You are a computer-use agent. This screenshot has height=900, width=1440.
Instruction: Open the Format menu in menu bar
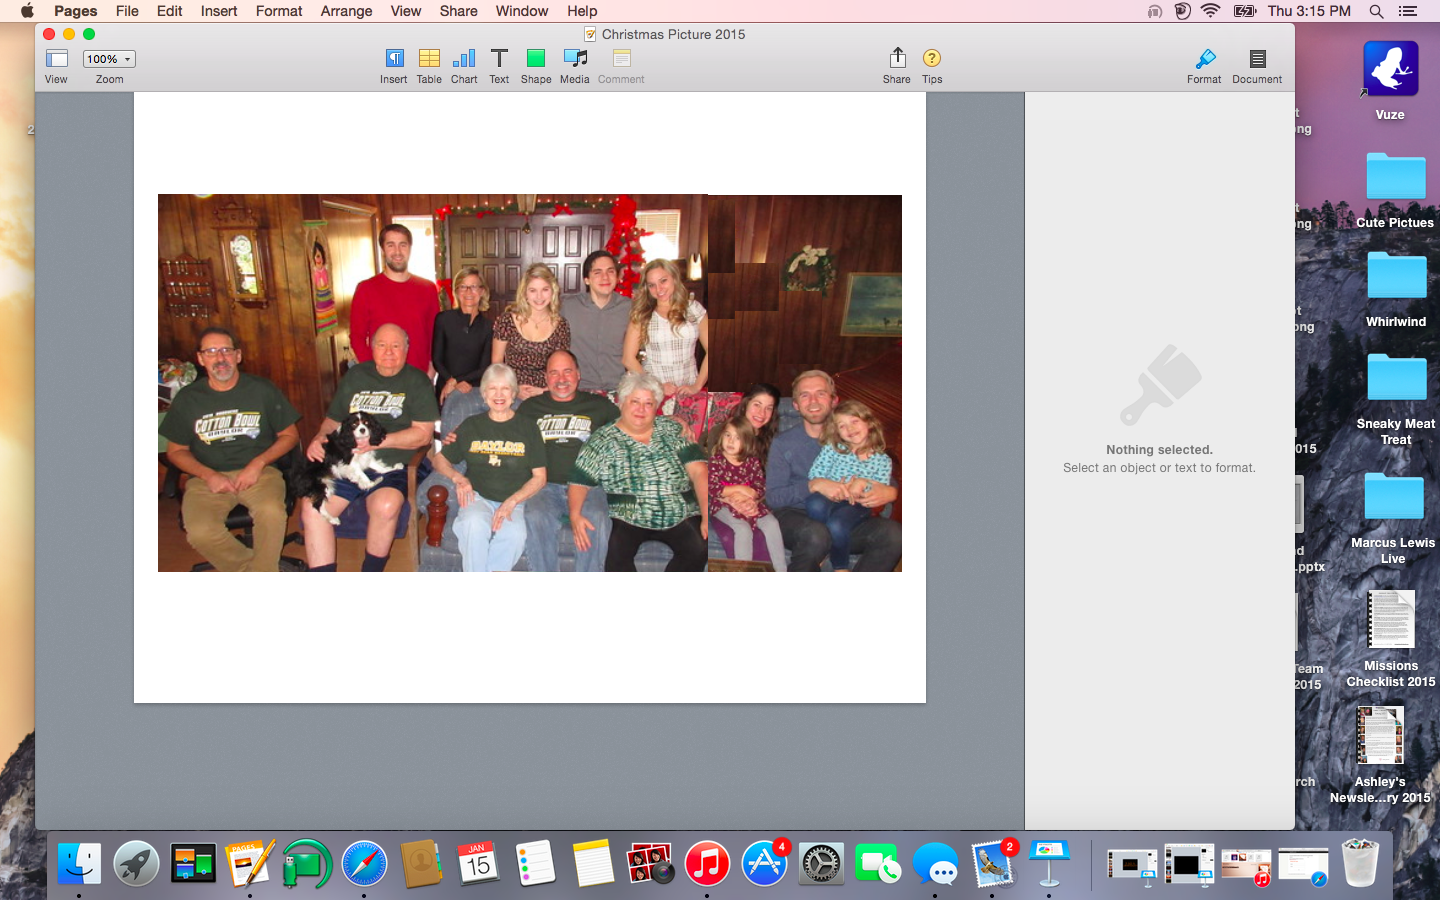coord(279,11)
